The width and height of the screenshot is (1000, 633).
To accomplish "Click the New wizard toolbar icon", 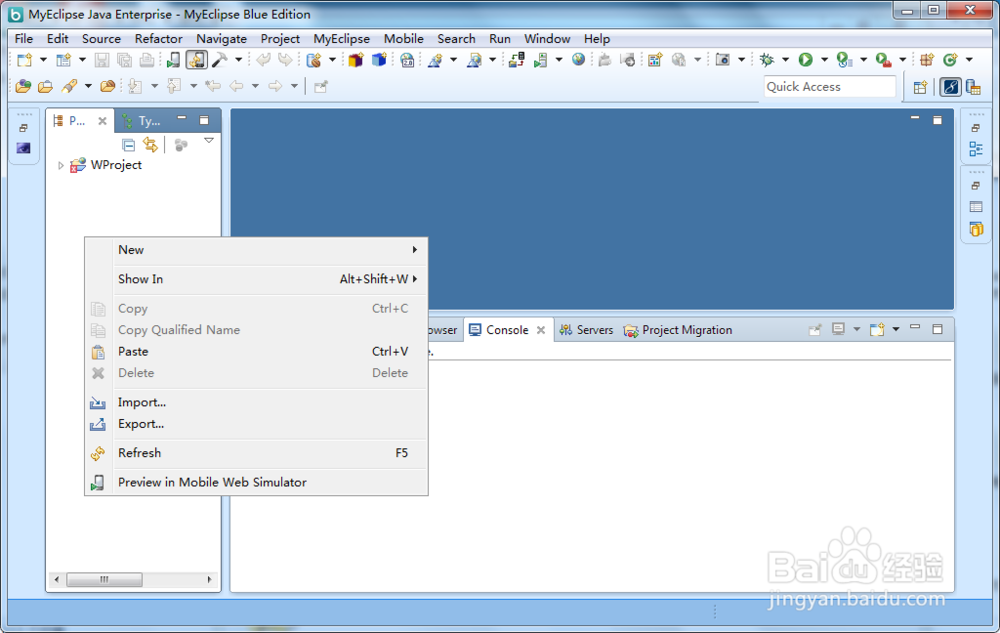I will 24,60.
